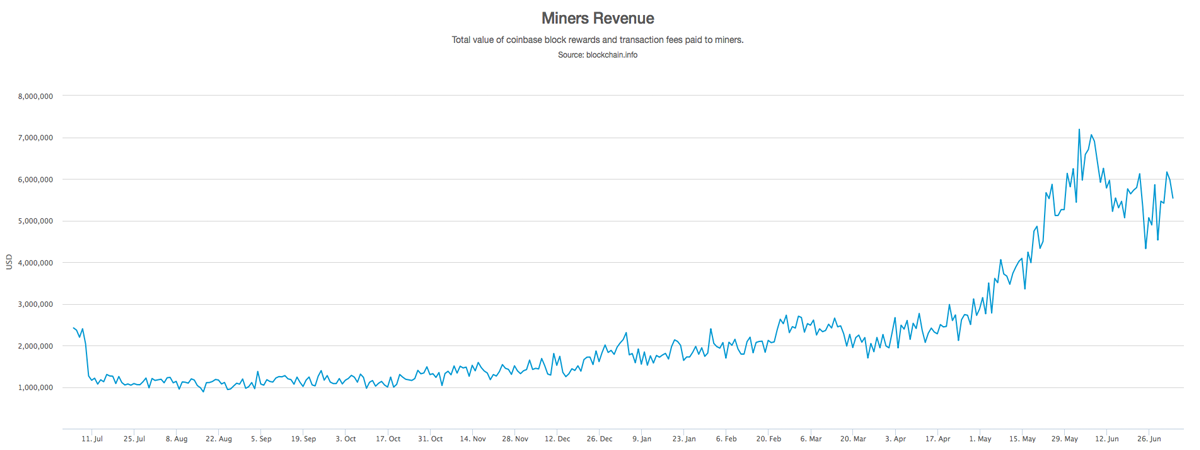
Task: Click the "14. Nov" date label
Action: point(473,438)
